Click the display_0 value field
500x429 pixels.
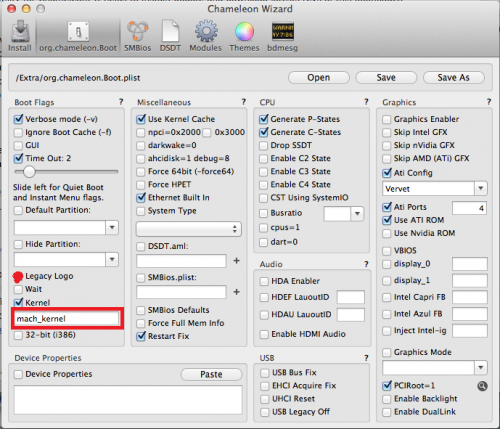click(x=470, y=264)
